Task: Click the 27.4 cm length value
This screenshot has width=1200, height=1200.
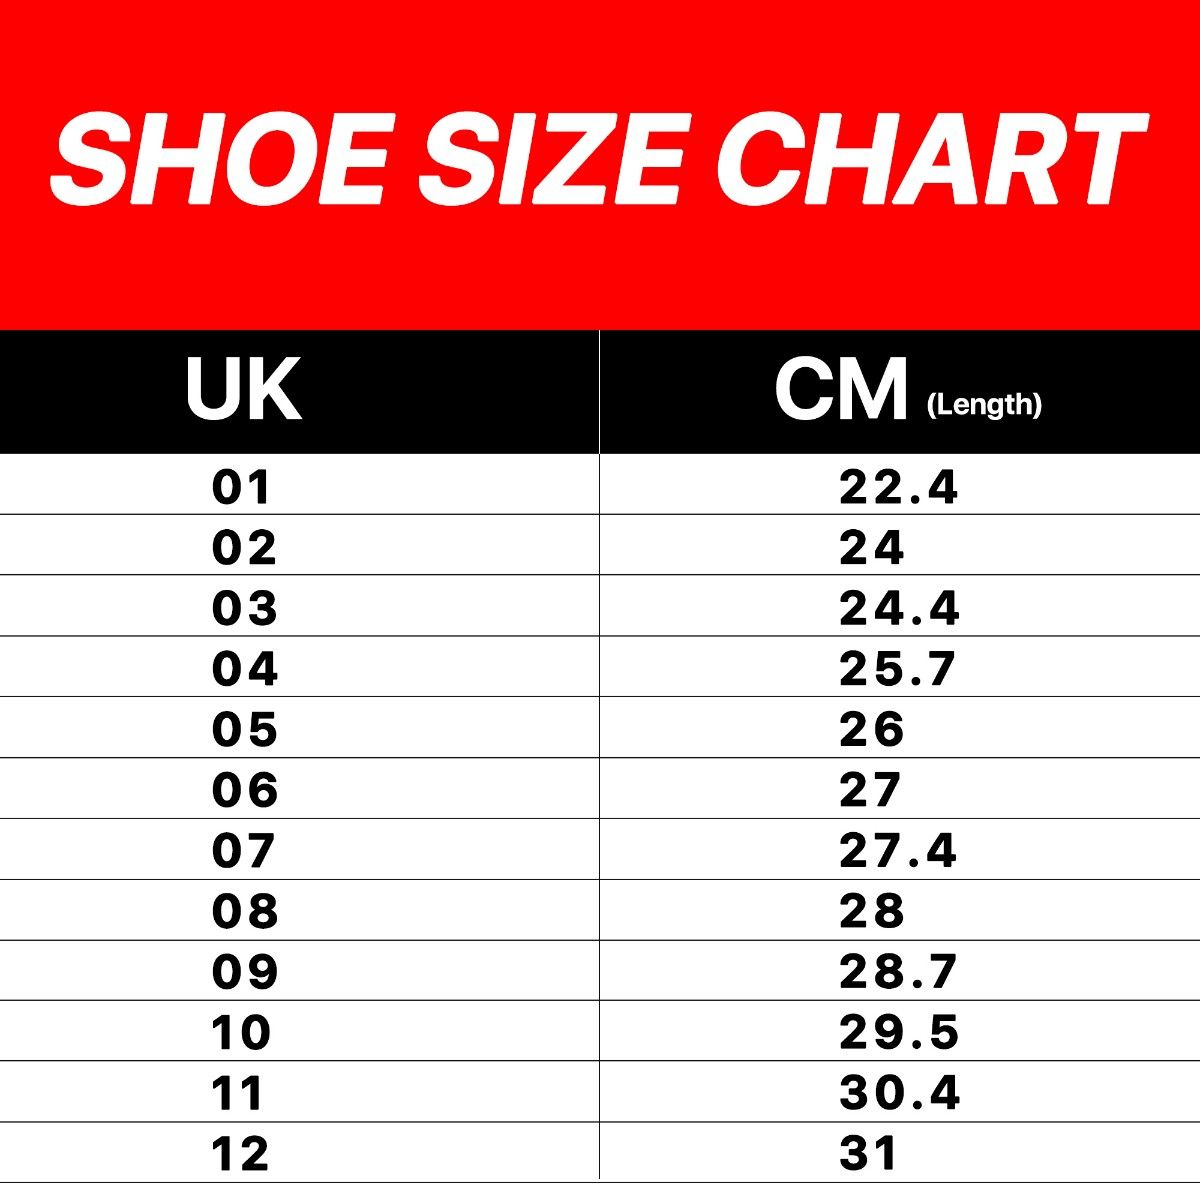Action: tap(898, 851)
